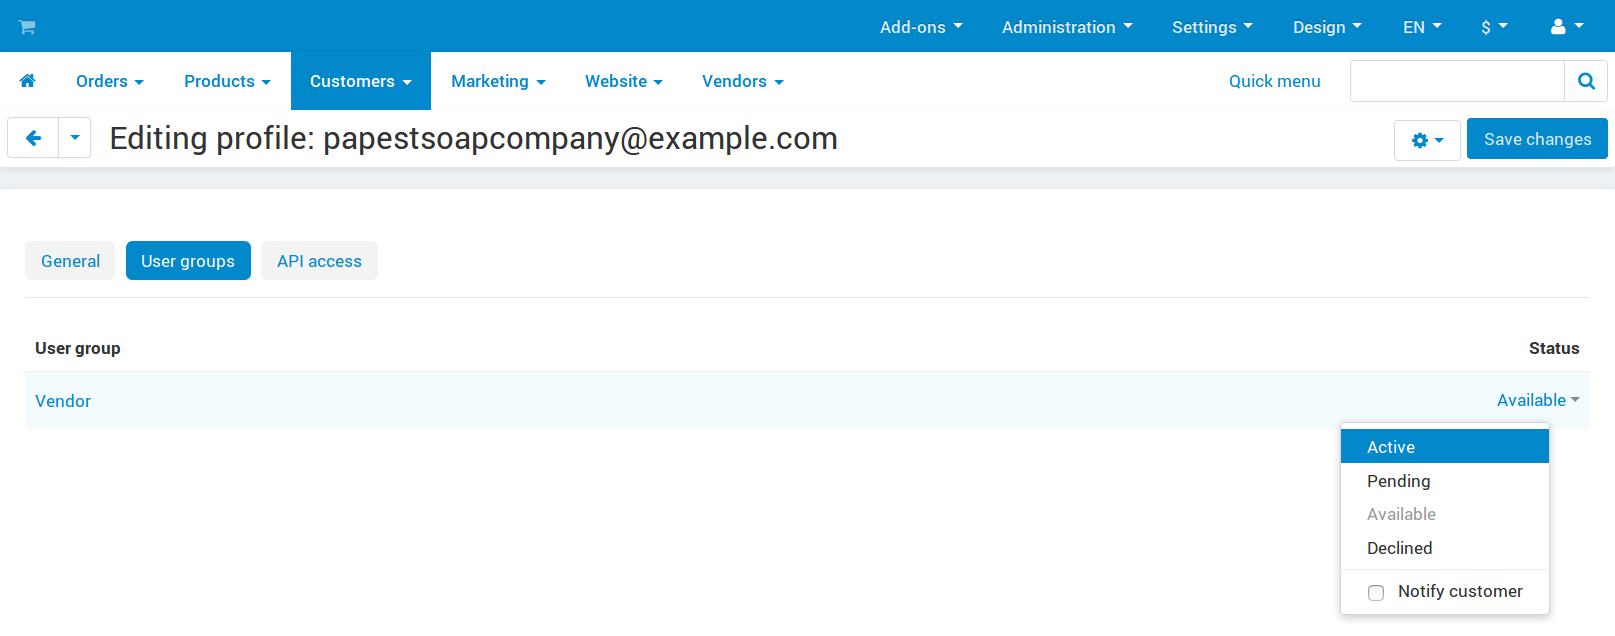
Task: Switch to the General tab
Action: (x=70, y=261)
